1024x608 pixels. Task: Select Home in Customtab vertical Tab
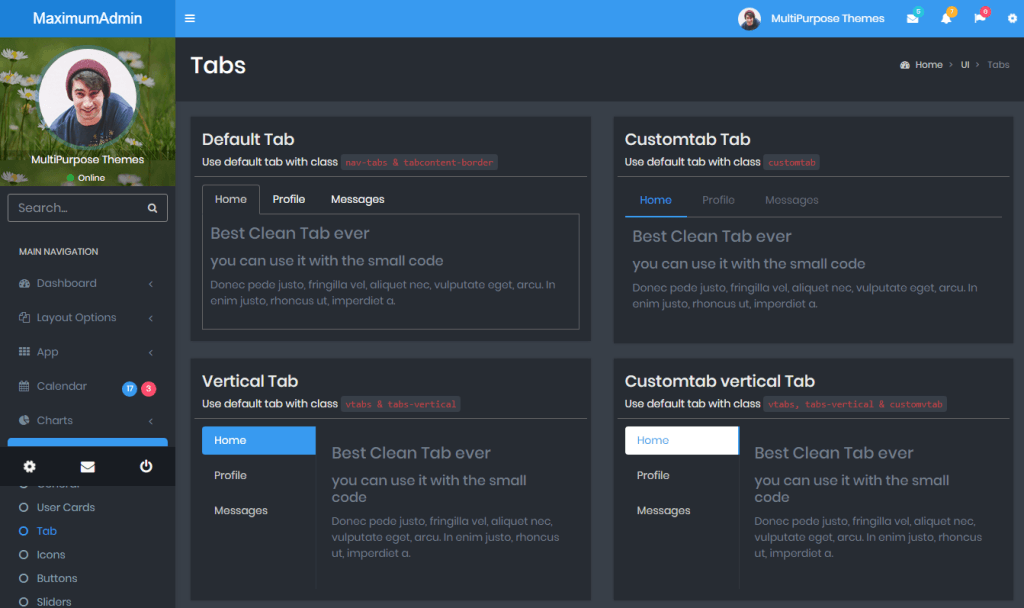[682, 440]
